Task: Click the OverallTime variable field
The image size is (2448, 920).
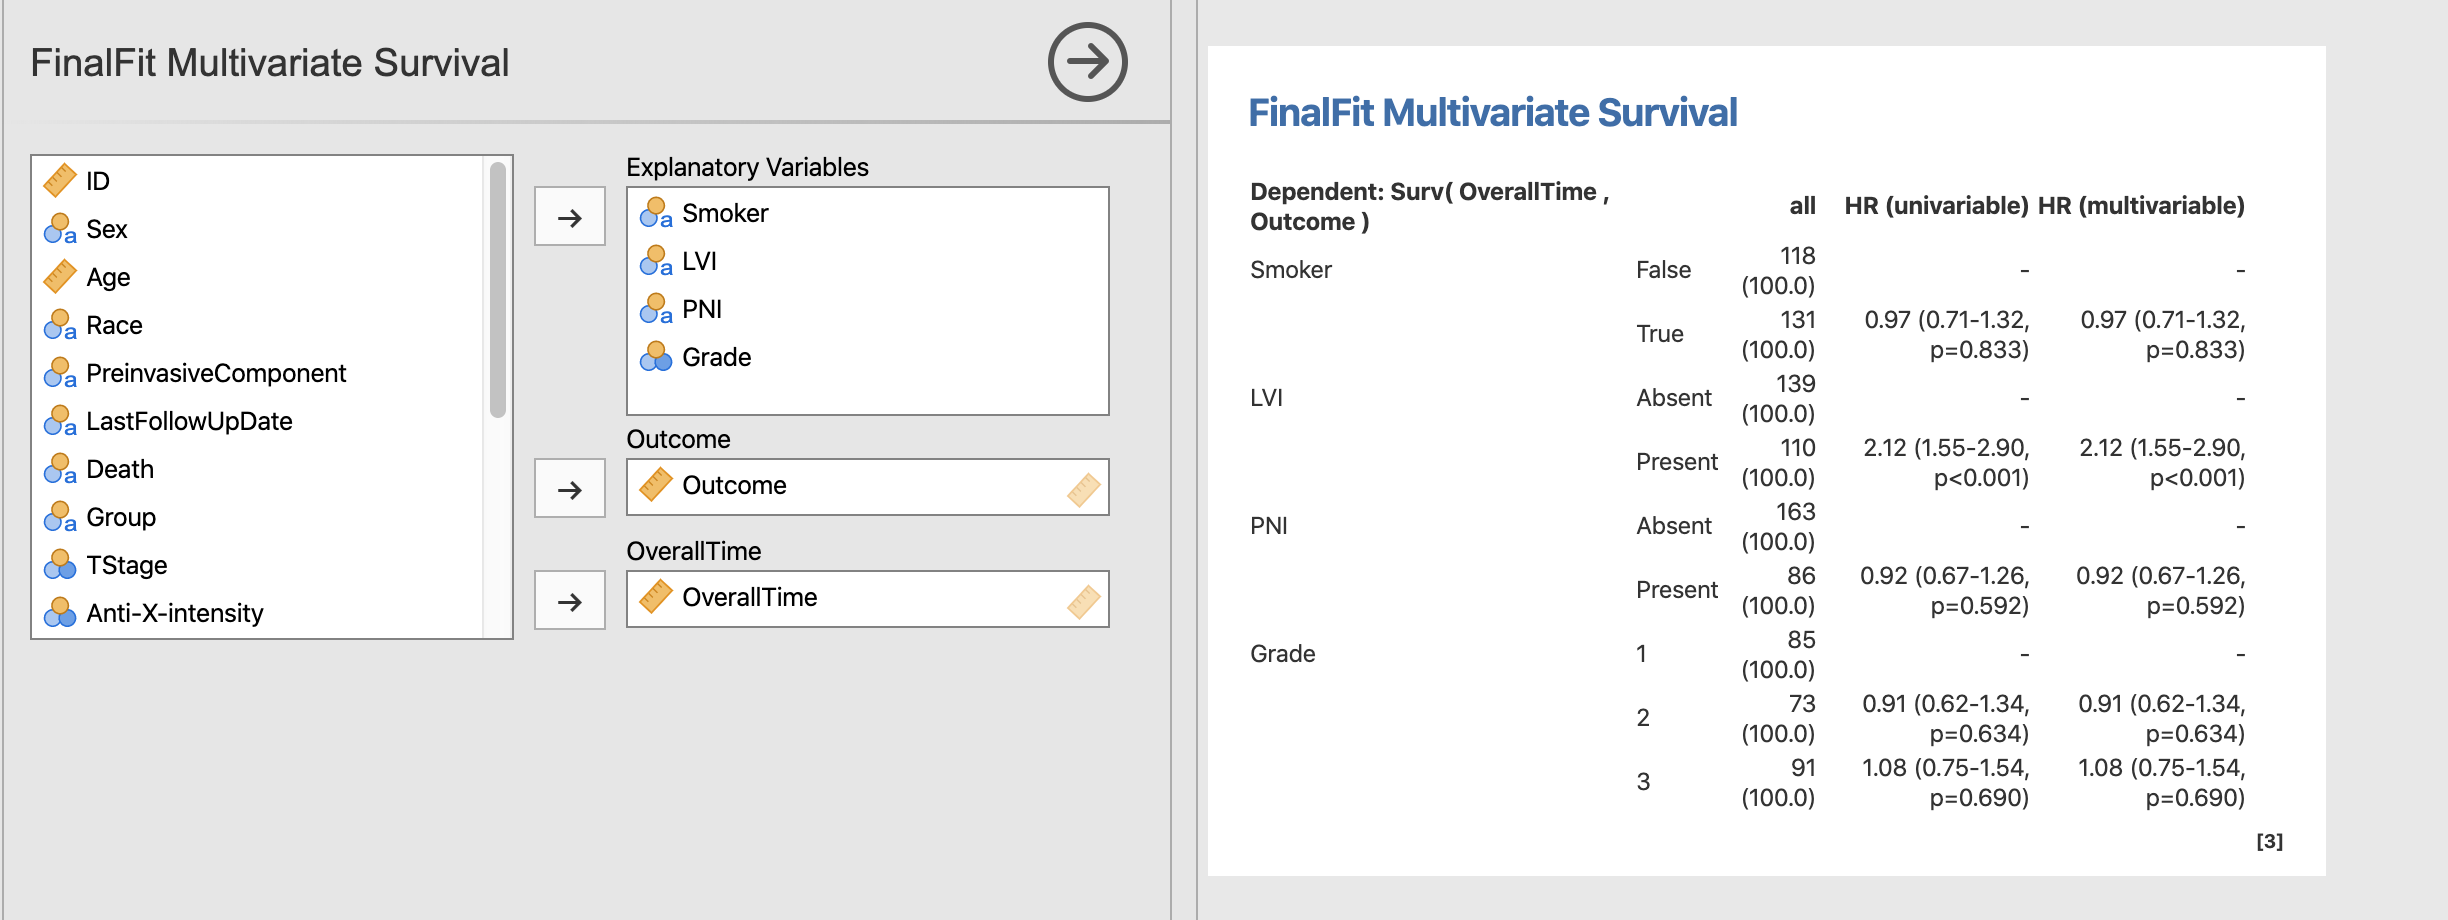Action: [867, 599]
